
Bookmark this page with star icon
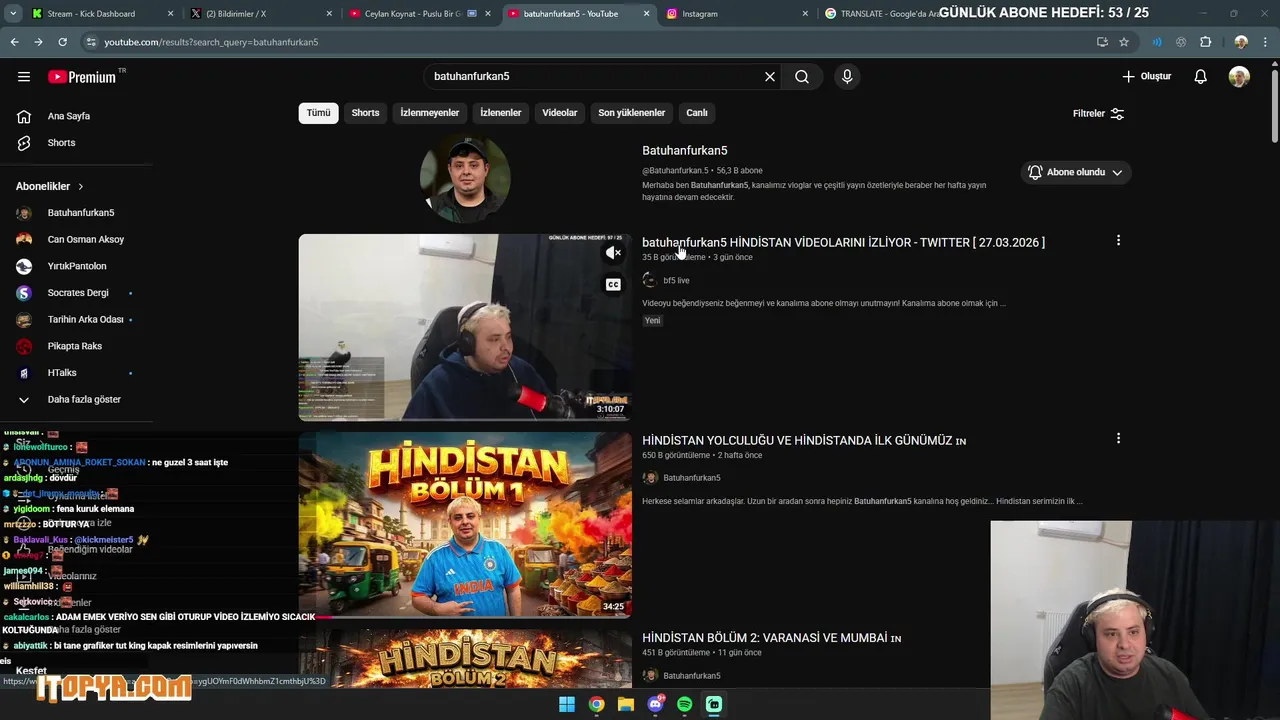point(1124,42)
